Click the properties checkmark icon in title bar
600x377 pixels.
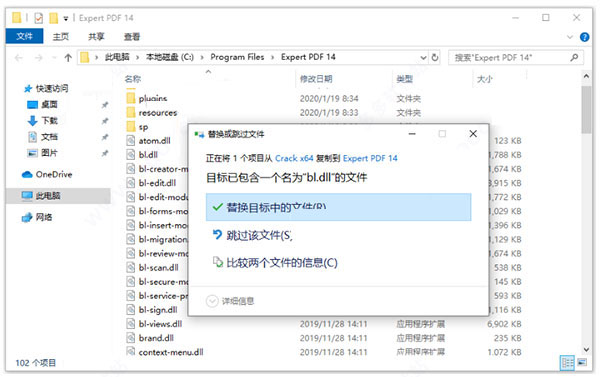(38, 18)
